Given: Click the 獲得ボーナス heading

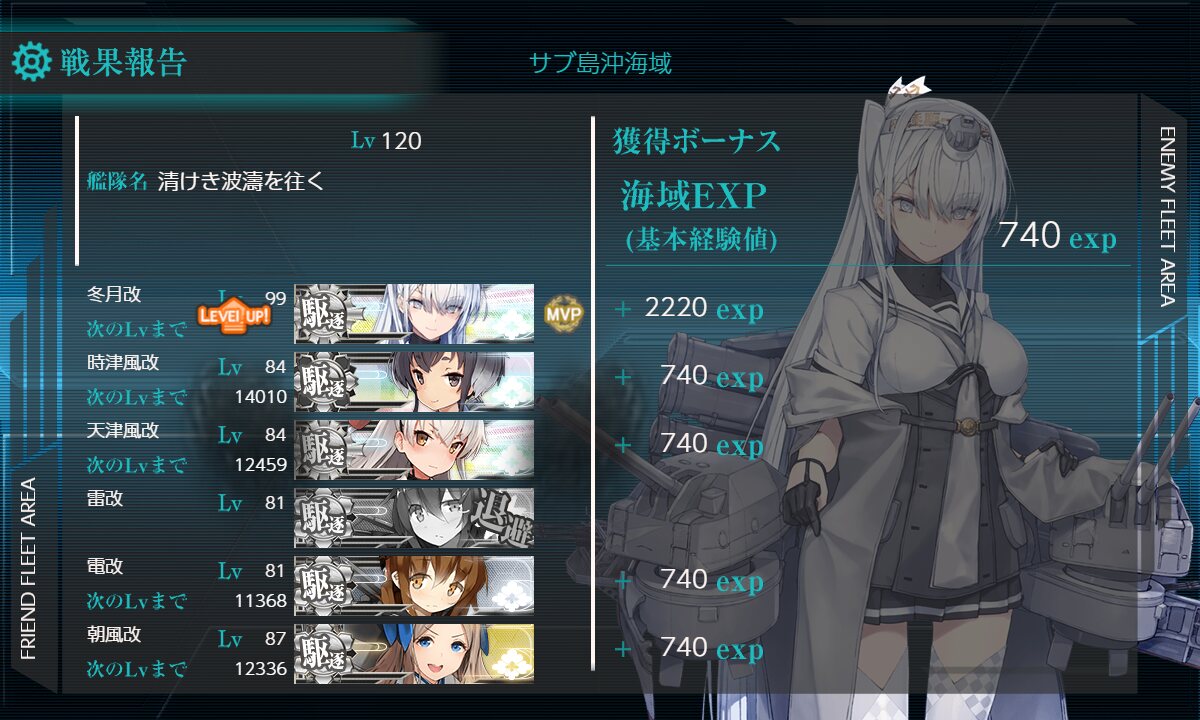Looking at the screenshot, I should coord(696,141).
